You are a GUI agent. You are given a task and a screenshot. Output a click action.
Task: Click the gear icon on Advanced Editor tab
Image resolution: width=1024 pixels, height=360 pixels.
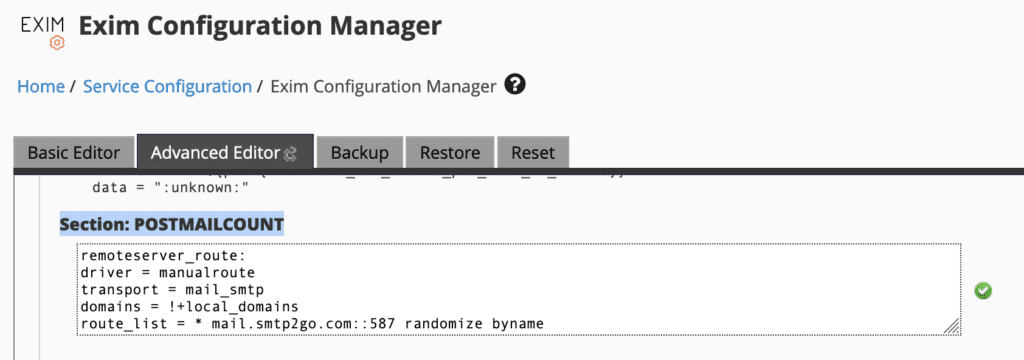pyautogui.click(x=291, y=154)
